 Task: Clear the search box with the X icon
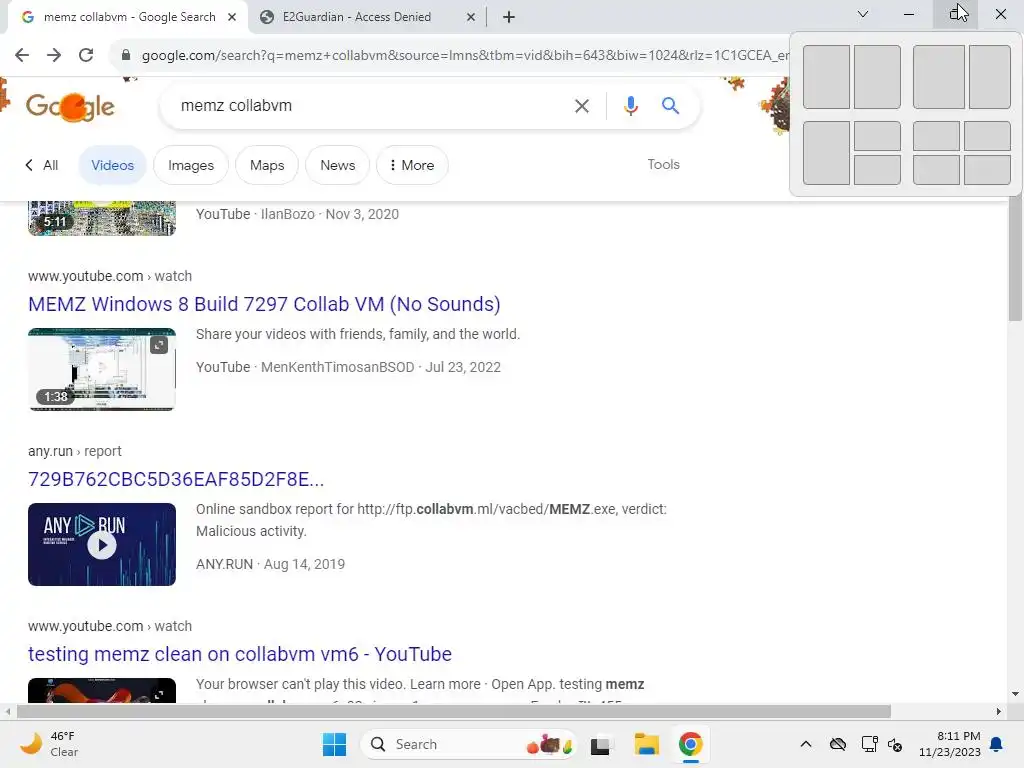click(581, 106)
